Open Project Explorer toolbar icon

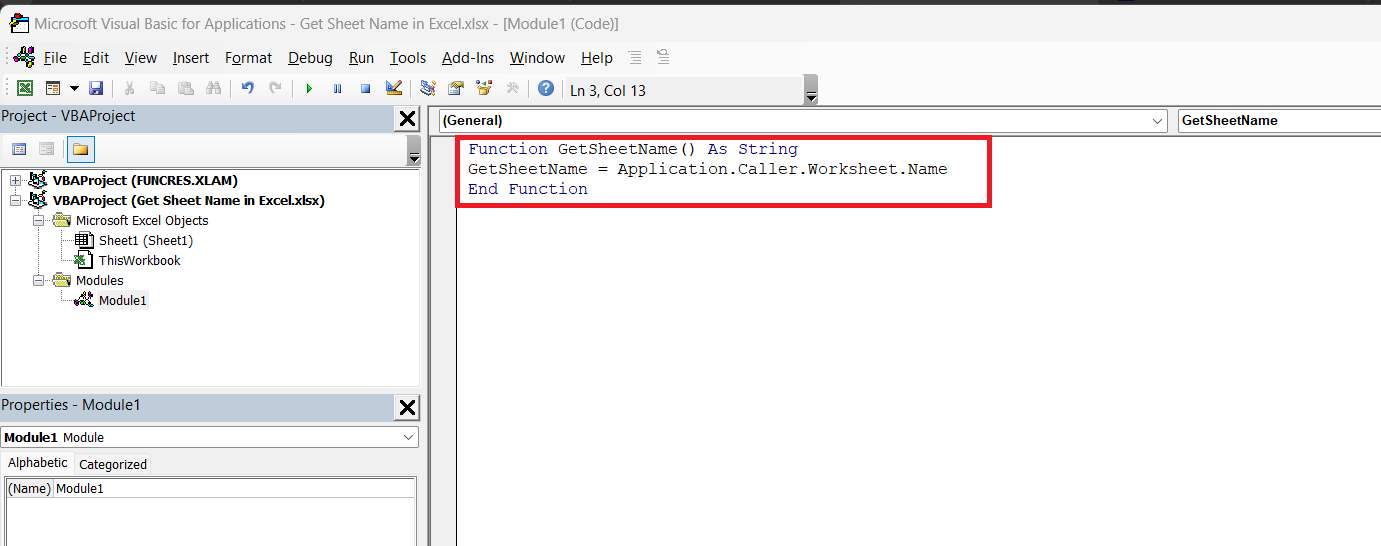[428, 89]
